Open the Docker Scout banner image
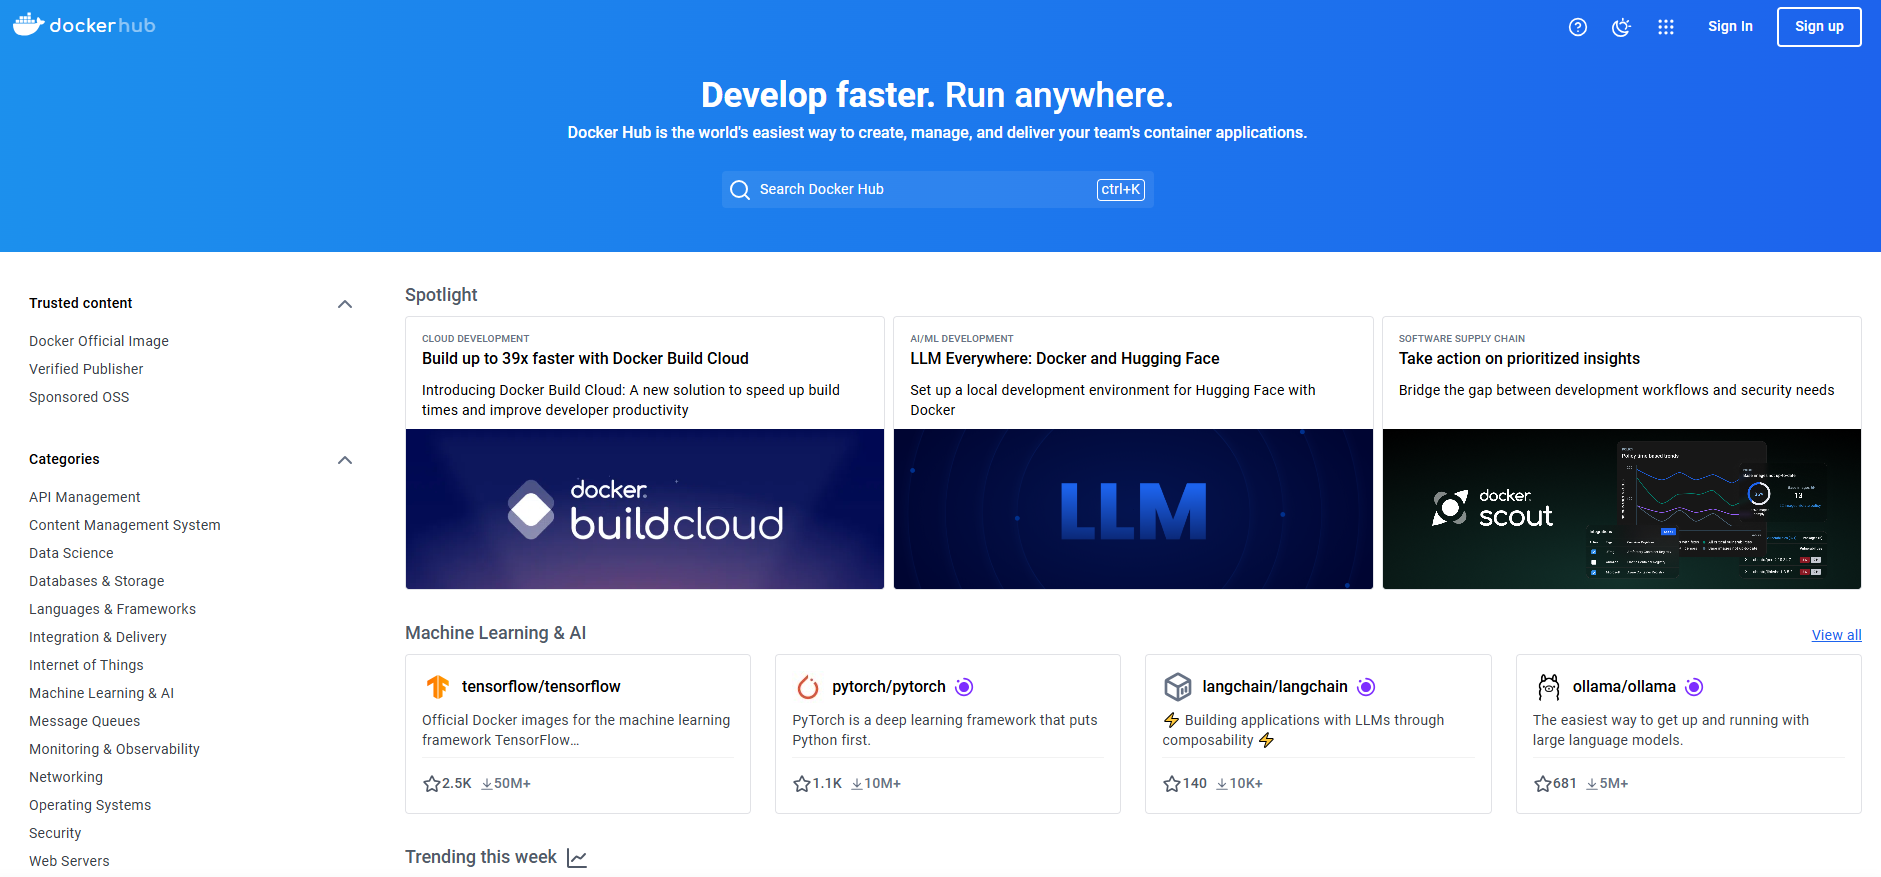1881x877 pixels. tap(1621, 509)
